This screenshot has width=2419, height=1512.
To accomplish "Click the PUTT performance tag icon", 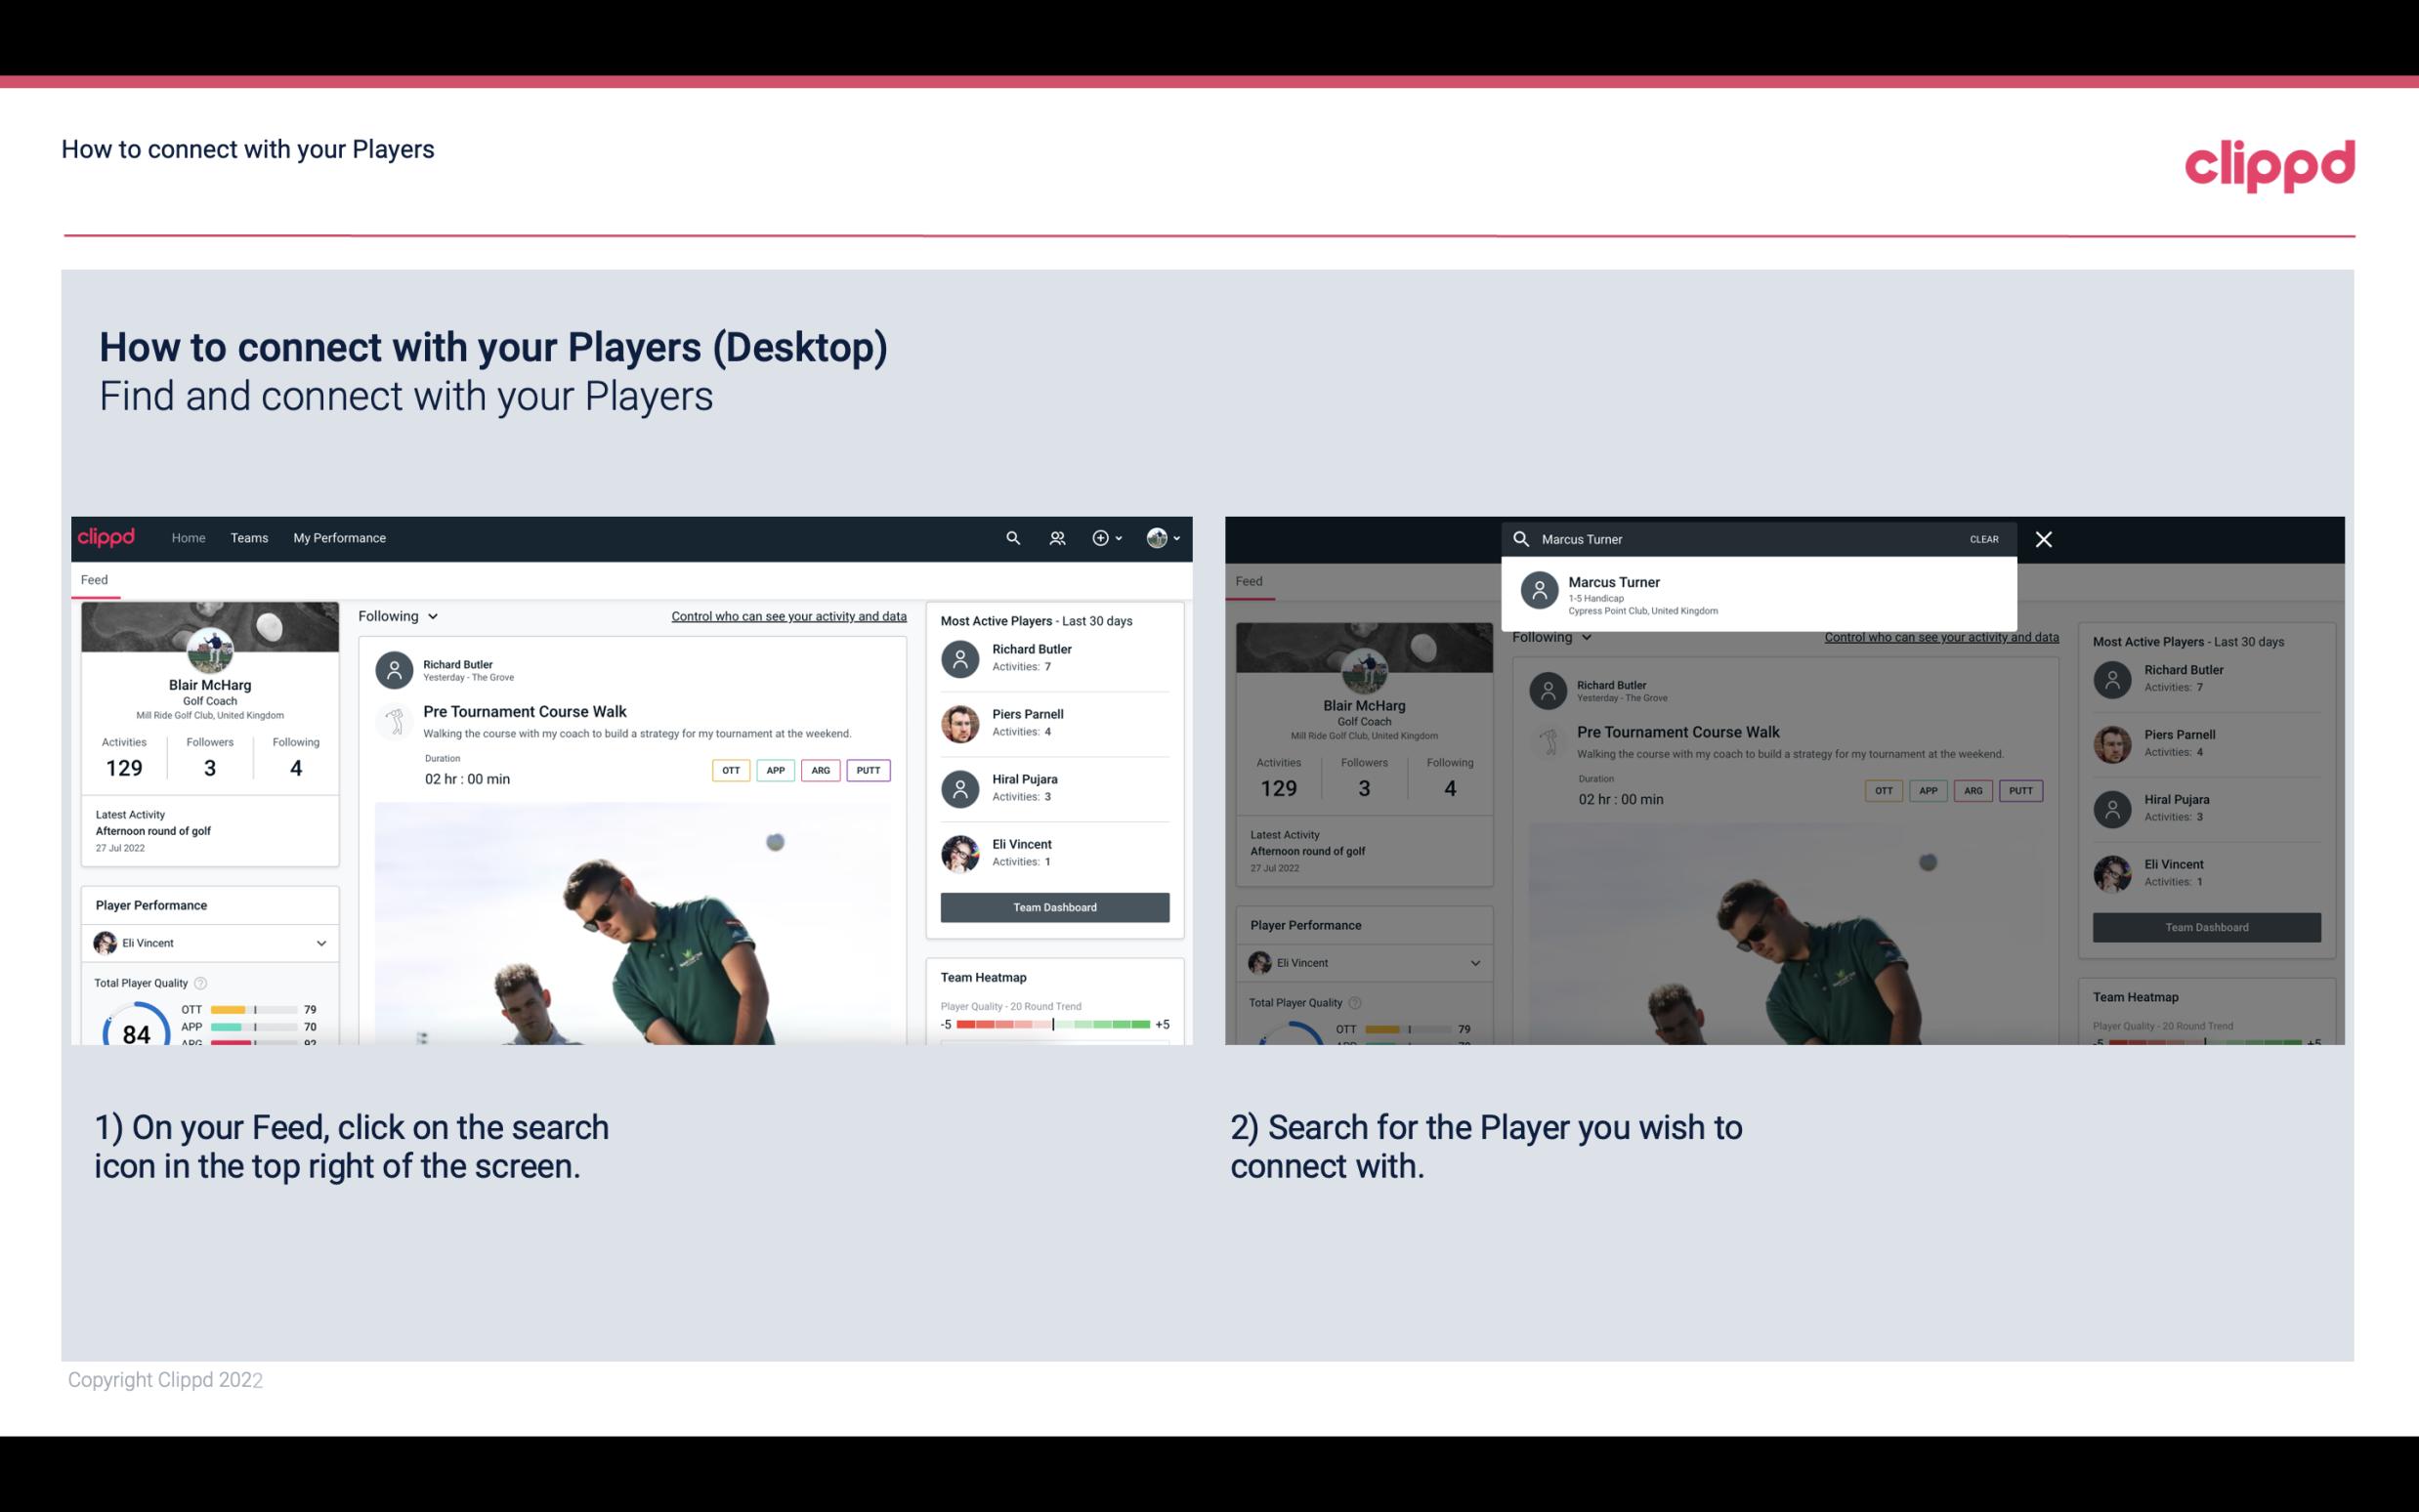I will click(868, 768).
